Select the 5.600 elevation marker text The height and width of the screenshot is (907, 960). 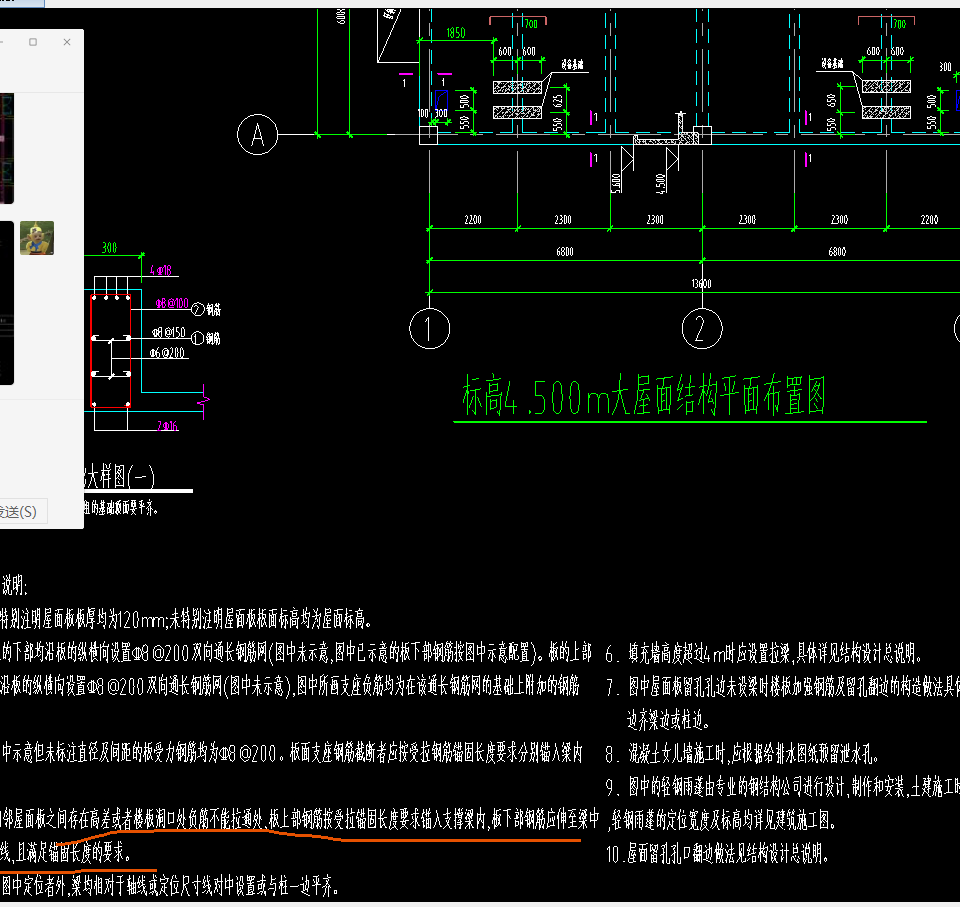point(616,183)
